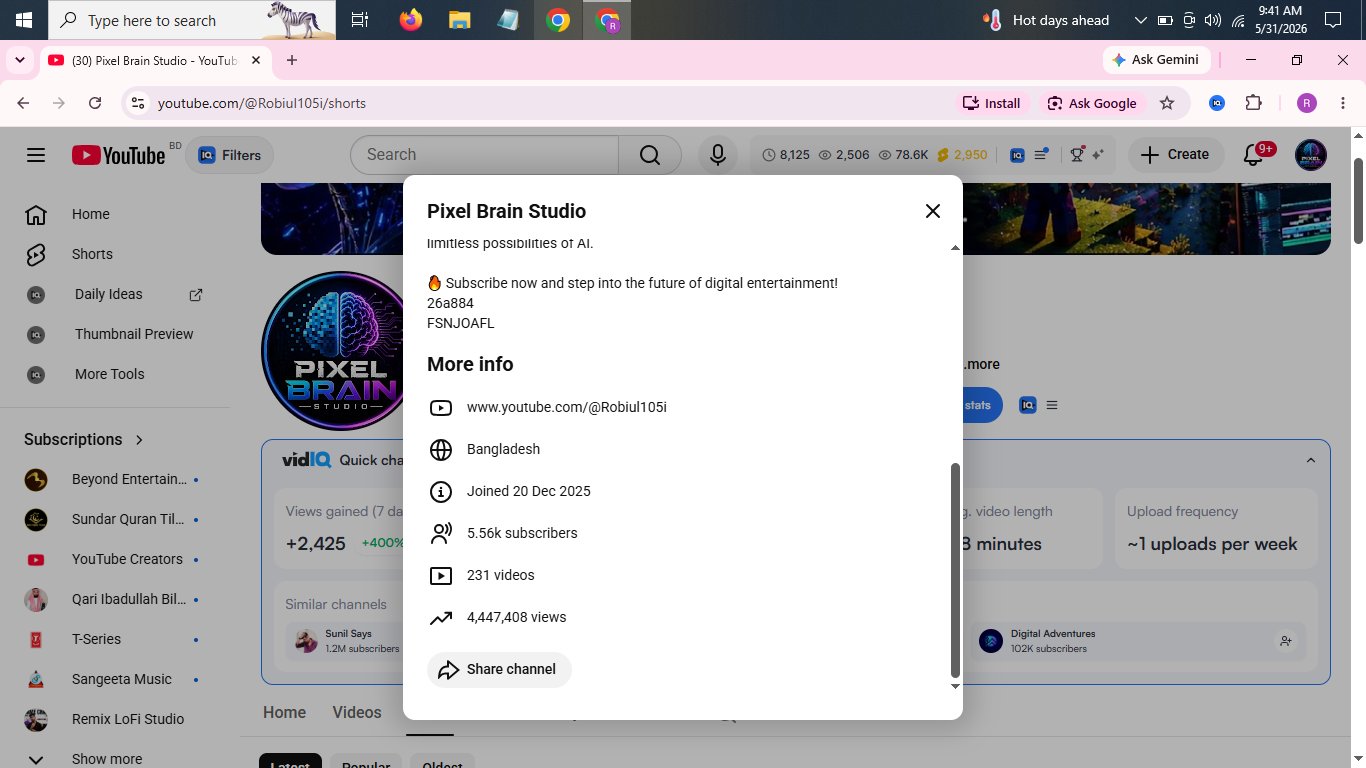Viewport: 1366px width, 768px height.
Task: Click the vidIQ trophy icon in header
Action: (1077, 155)
